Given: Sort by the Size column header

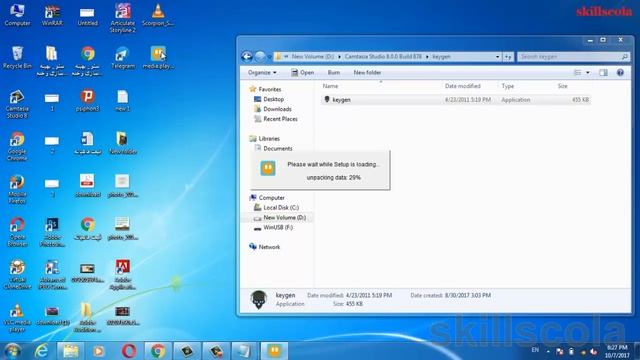Looking at the screenshot, I should point(562,86).
